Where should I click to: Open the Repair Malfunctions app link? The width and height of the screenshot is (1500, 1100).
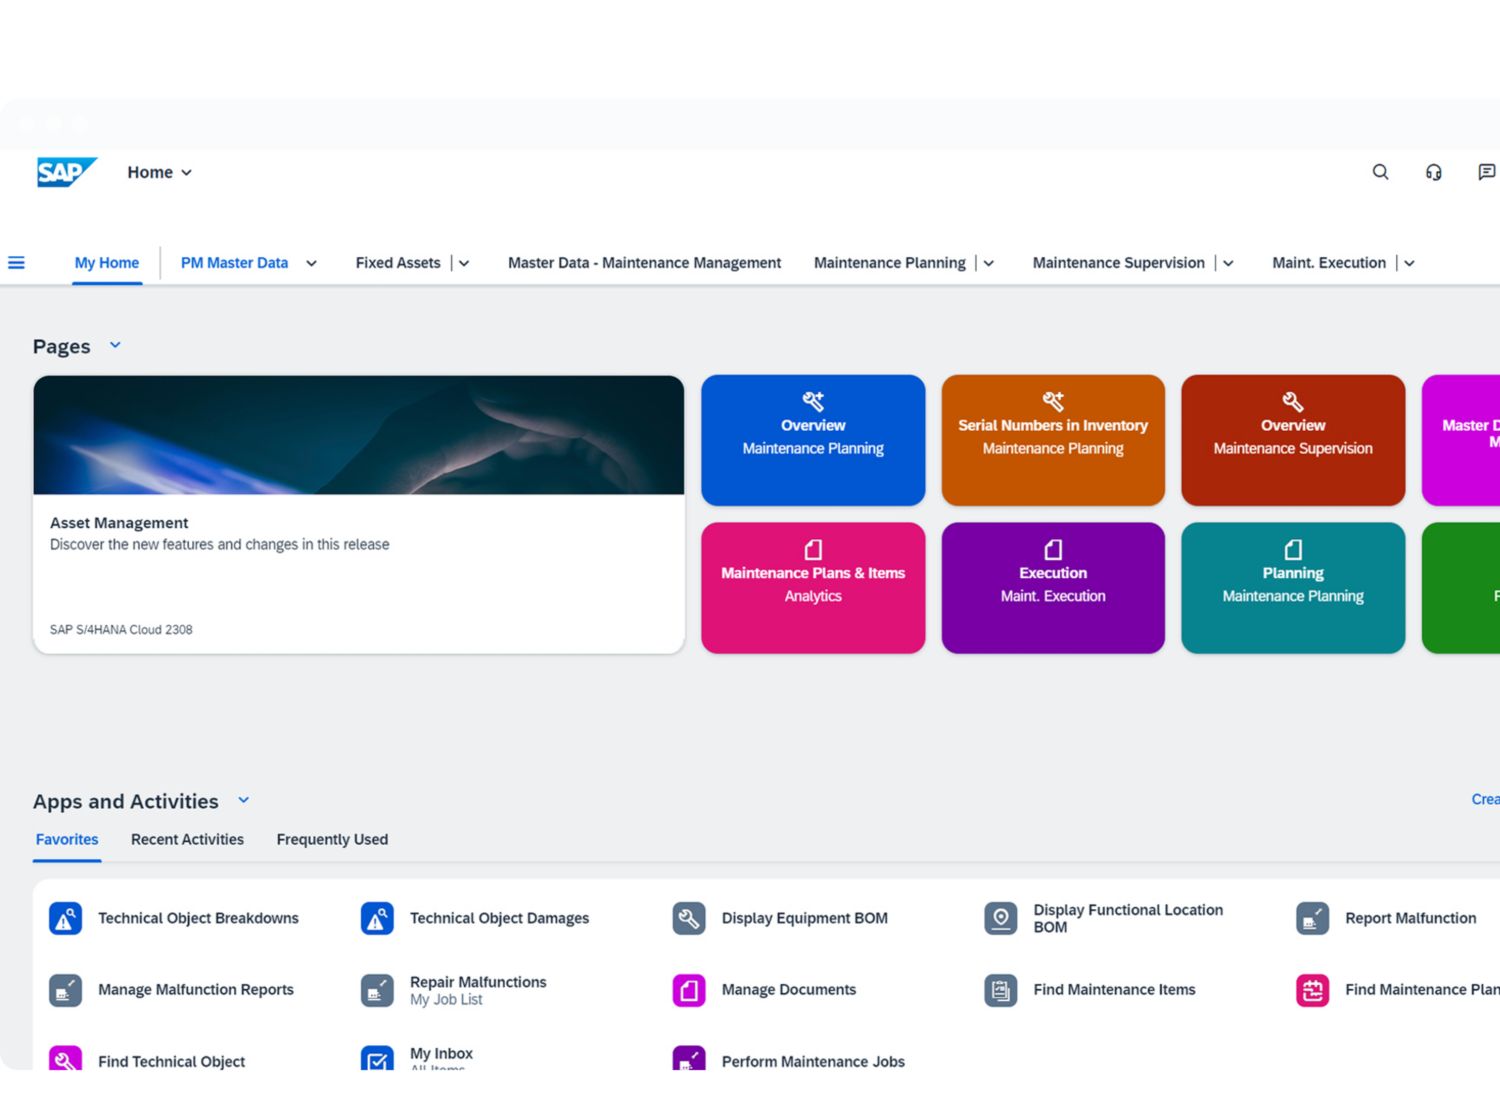coord(478,983)
